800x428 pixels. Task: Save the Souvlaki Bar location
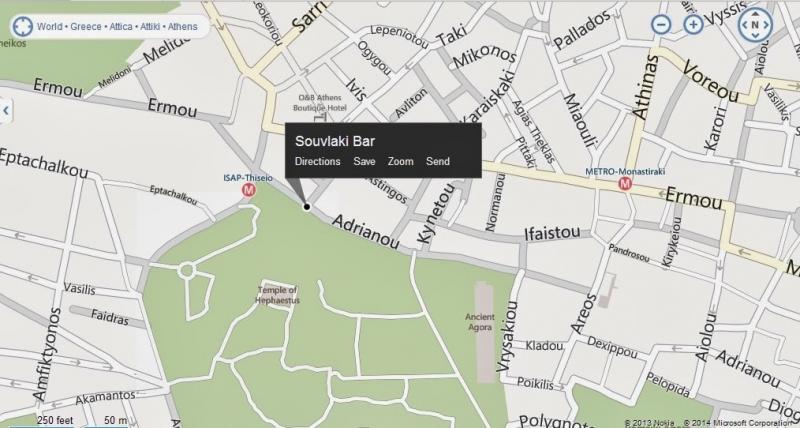coord(364,161)
